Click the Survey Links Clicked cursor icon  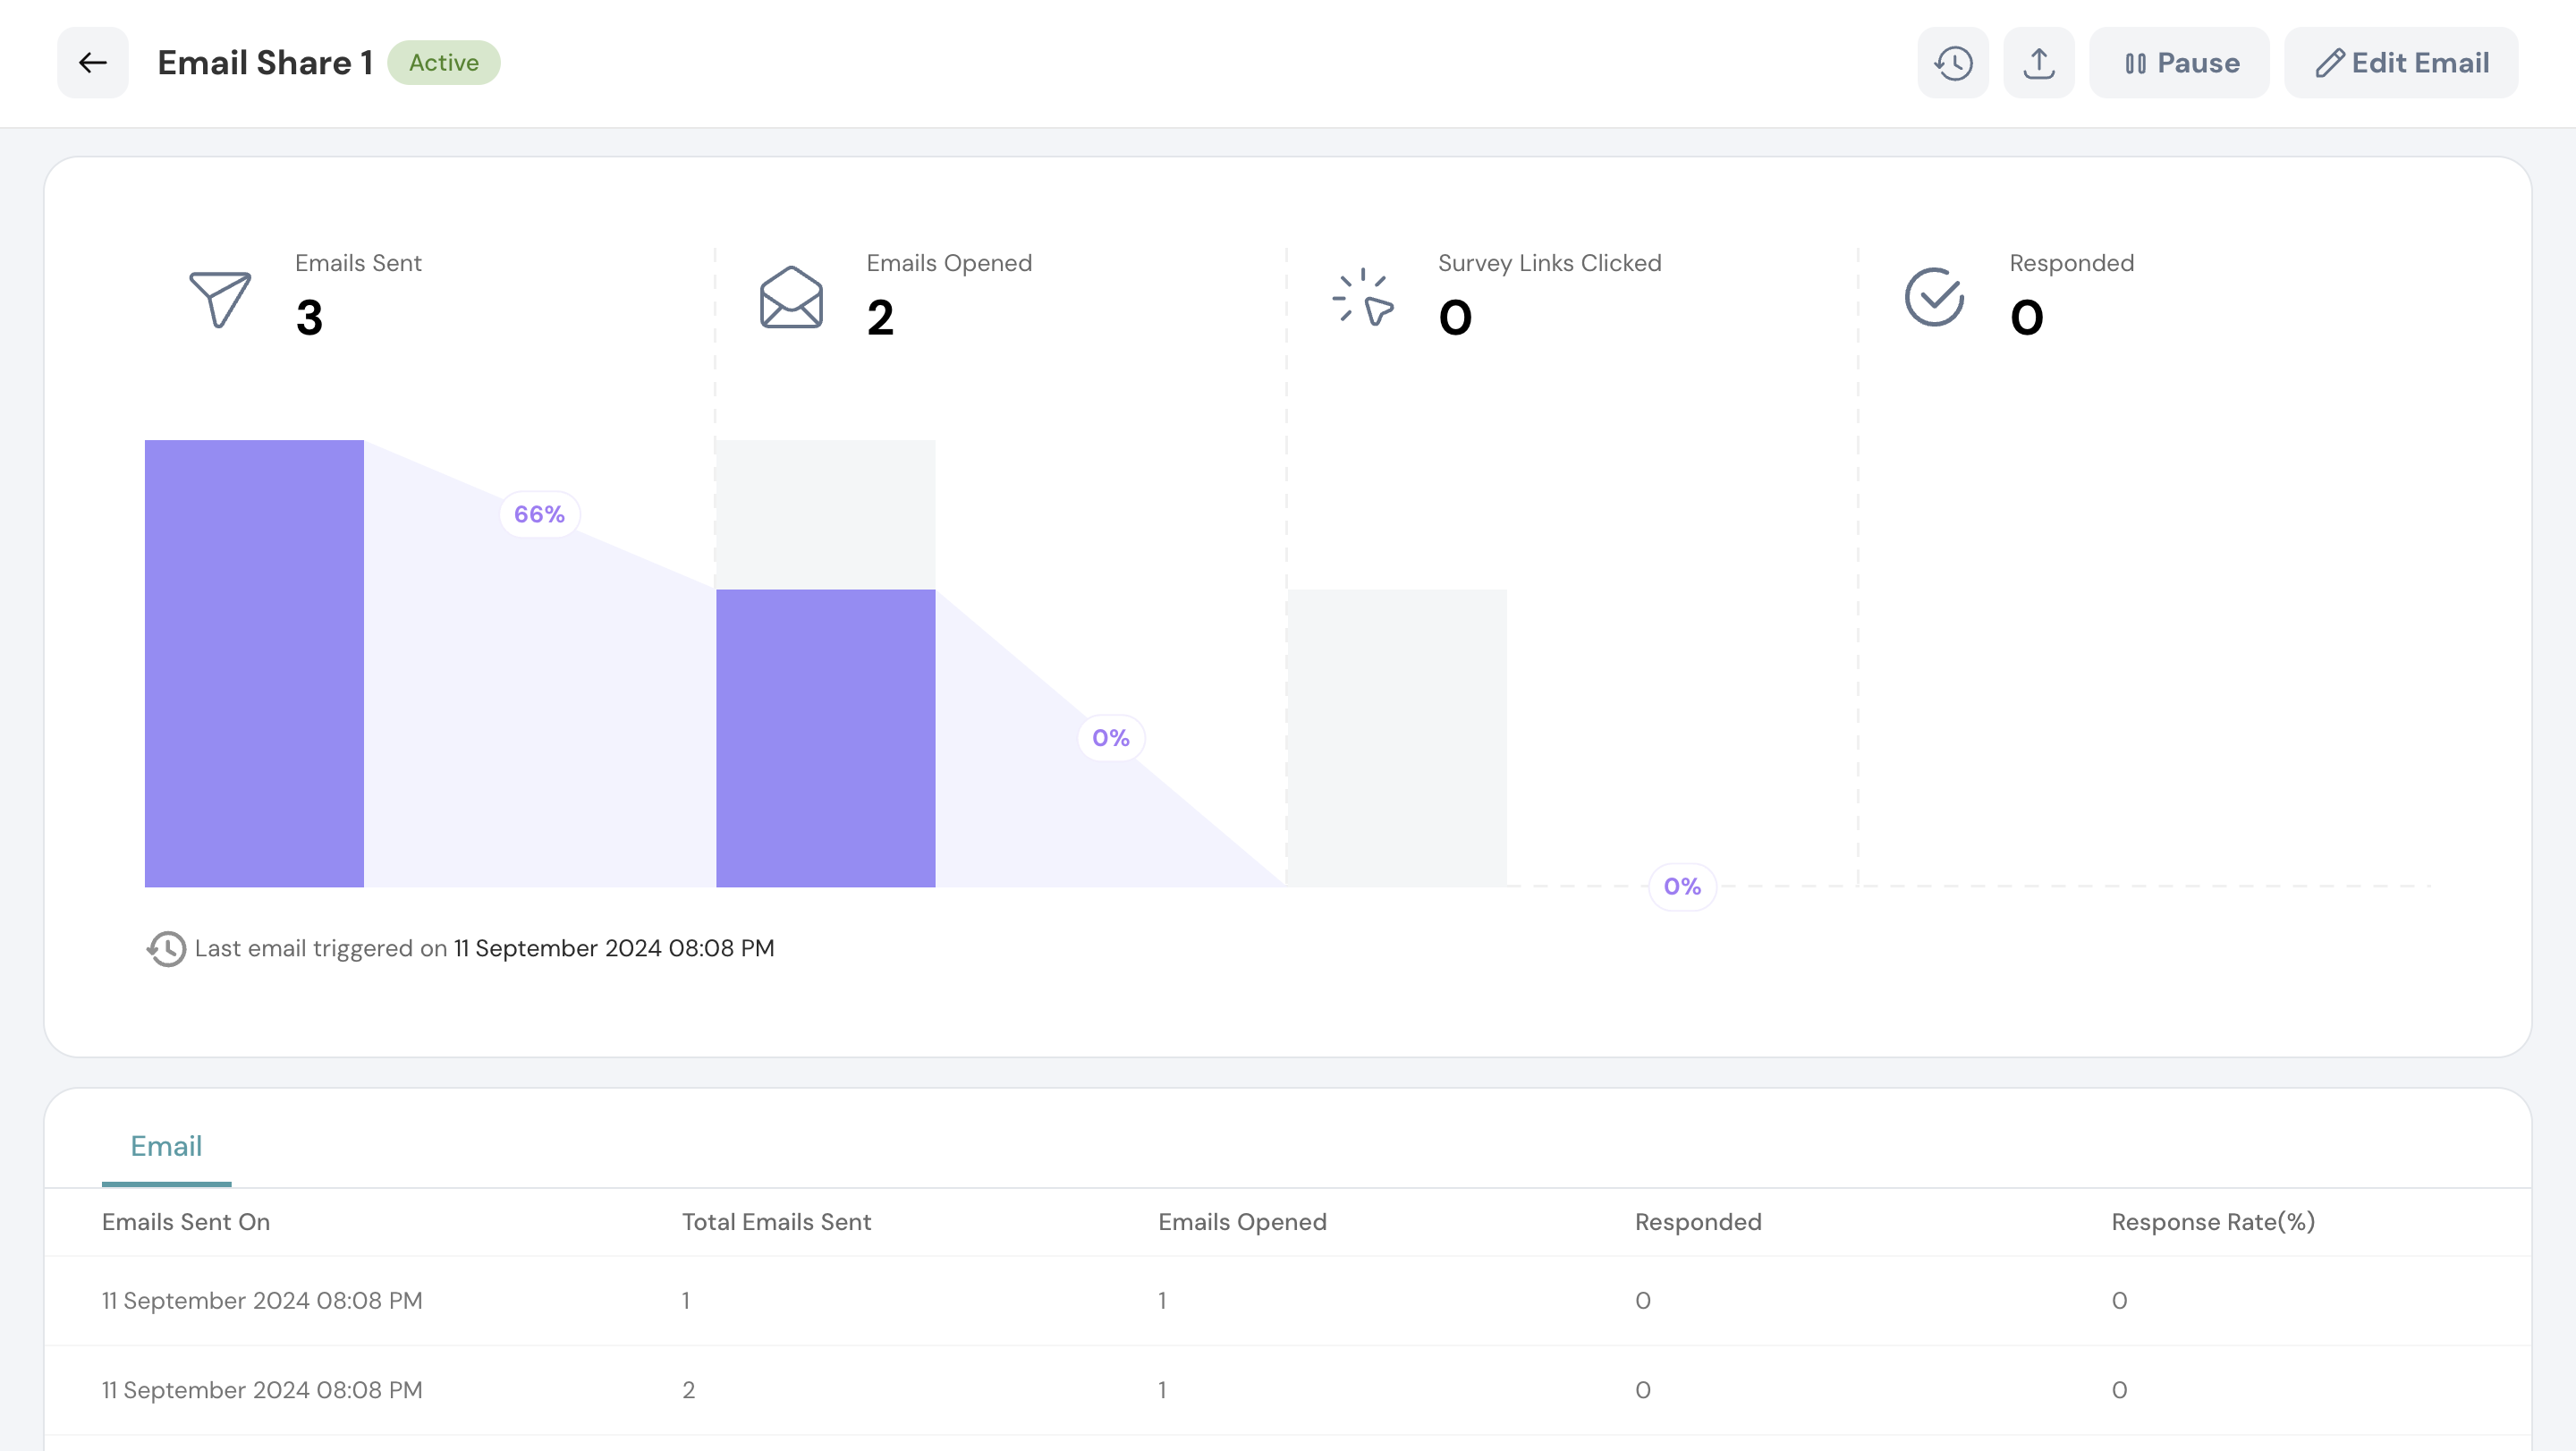click(x=1363, y=298)
